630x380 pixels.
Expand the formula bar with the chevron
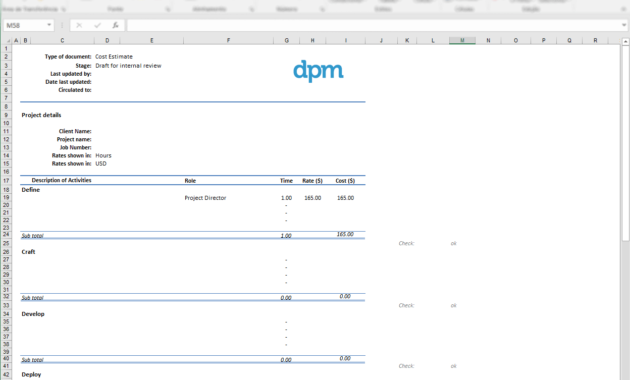(x=624, y=25)
